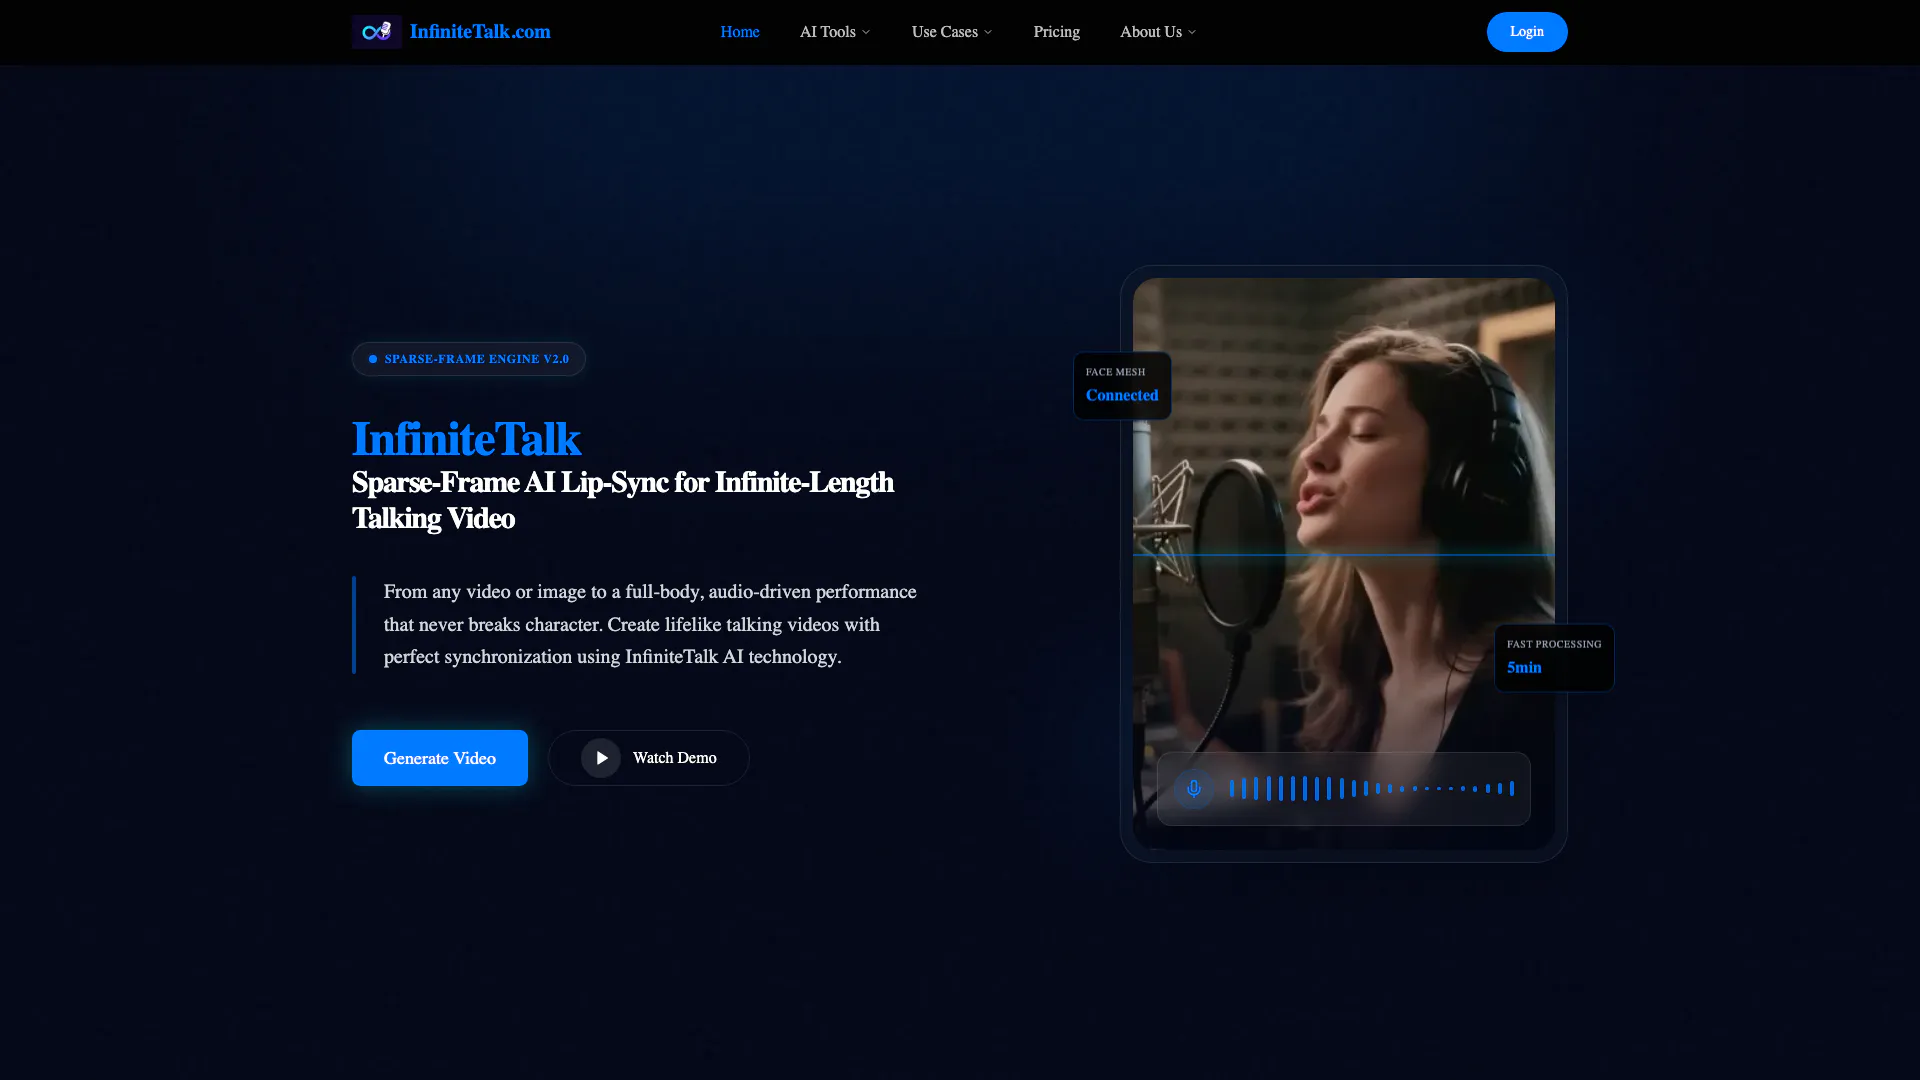Expand the AI Tools dropdown chevron

click(x=866, y=33)
